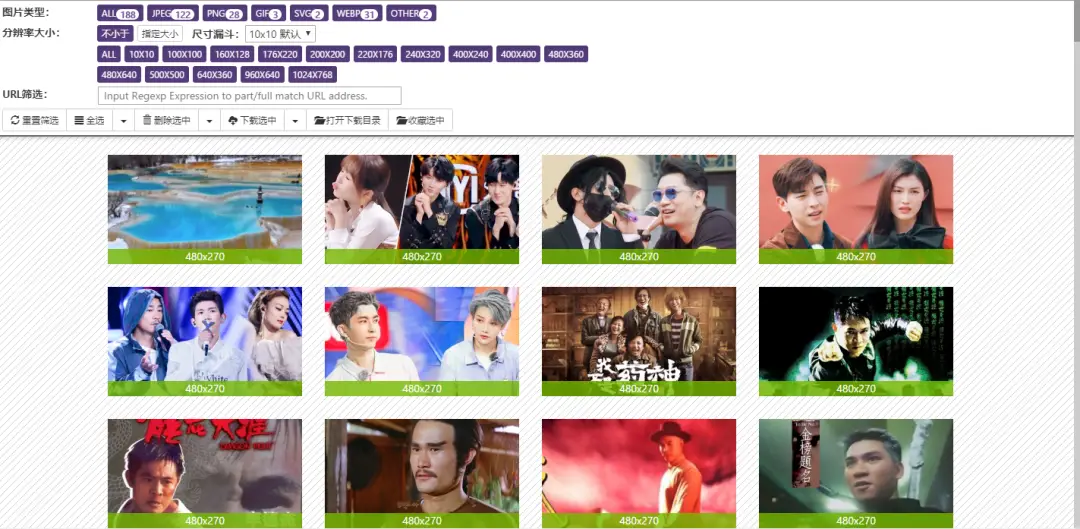The width and height of the screenshot is (1080, 529).
Task: Choose the 176X220 resolution filter
Action: pos(280,54)
